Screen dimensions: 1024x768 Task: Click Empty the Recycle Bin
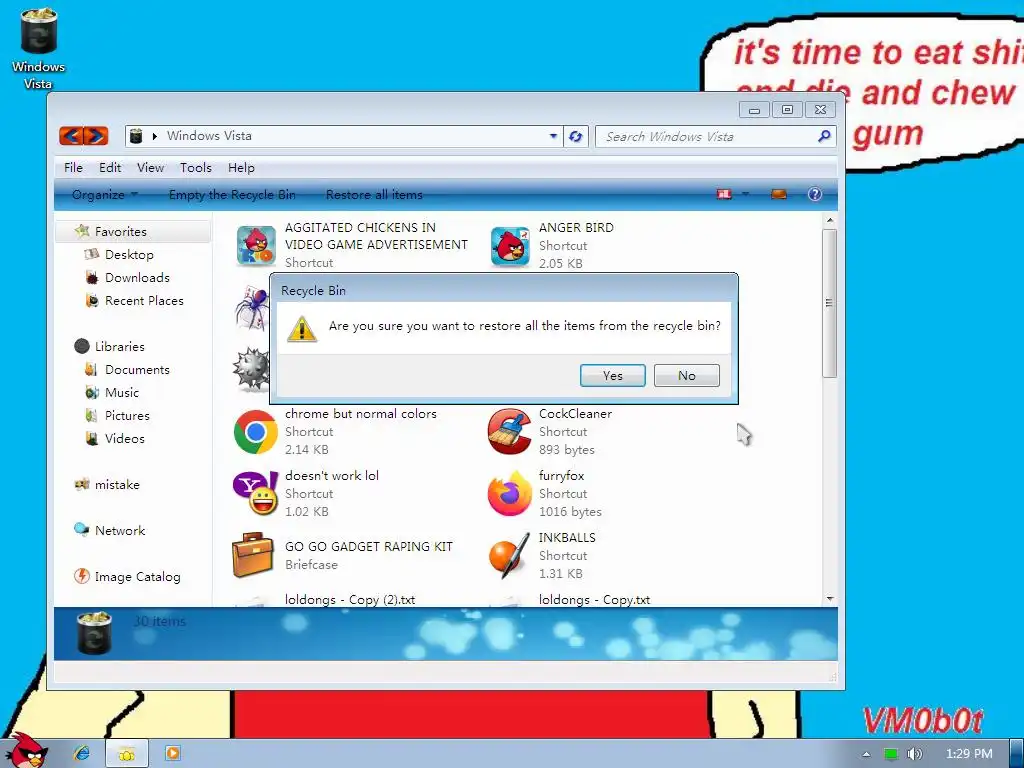tap(232, 195)
